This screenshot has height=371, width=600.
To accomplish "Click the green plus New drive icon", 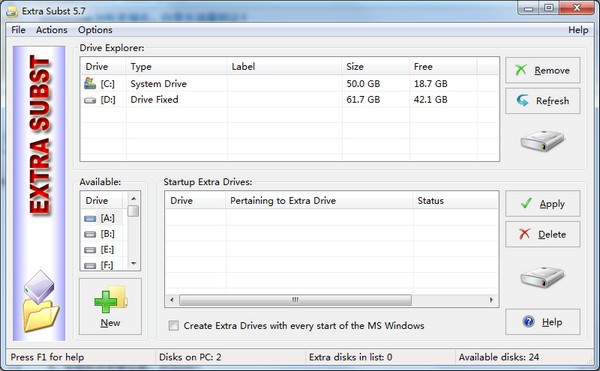I will point(111,299).
